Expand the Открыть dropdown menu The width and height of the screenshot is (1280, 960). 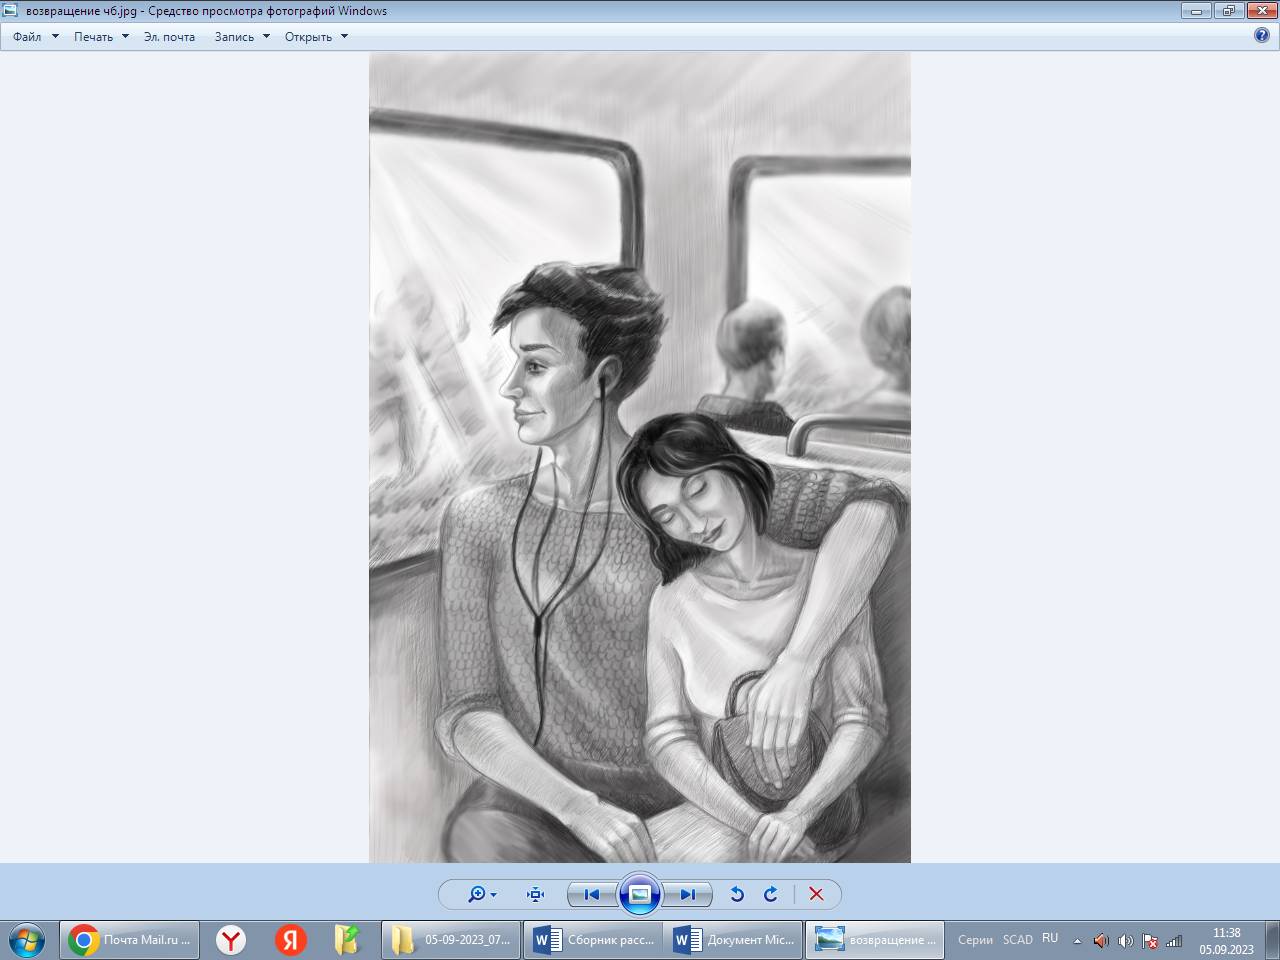point(316,37)
